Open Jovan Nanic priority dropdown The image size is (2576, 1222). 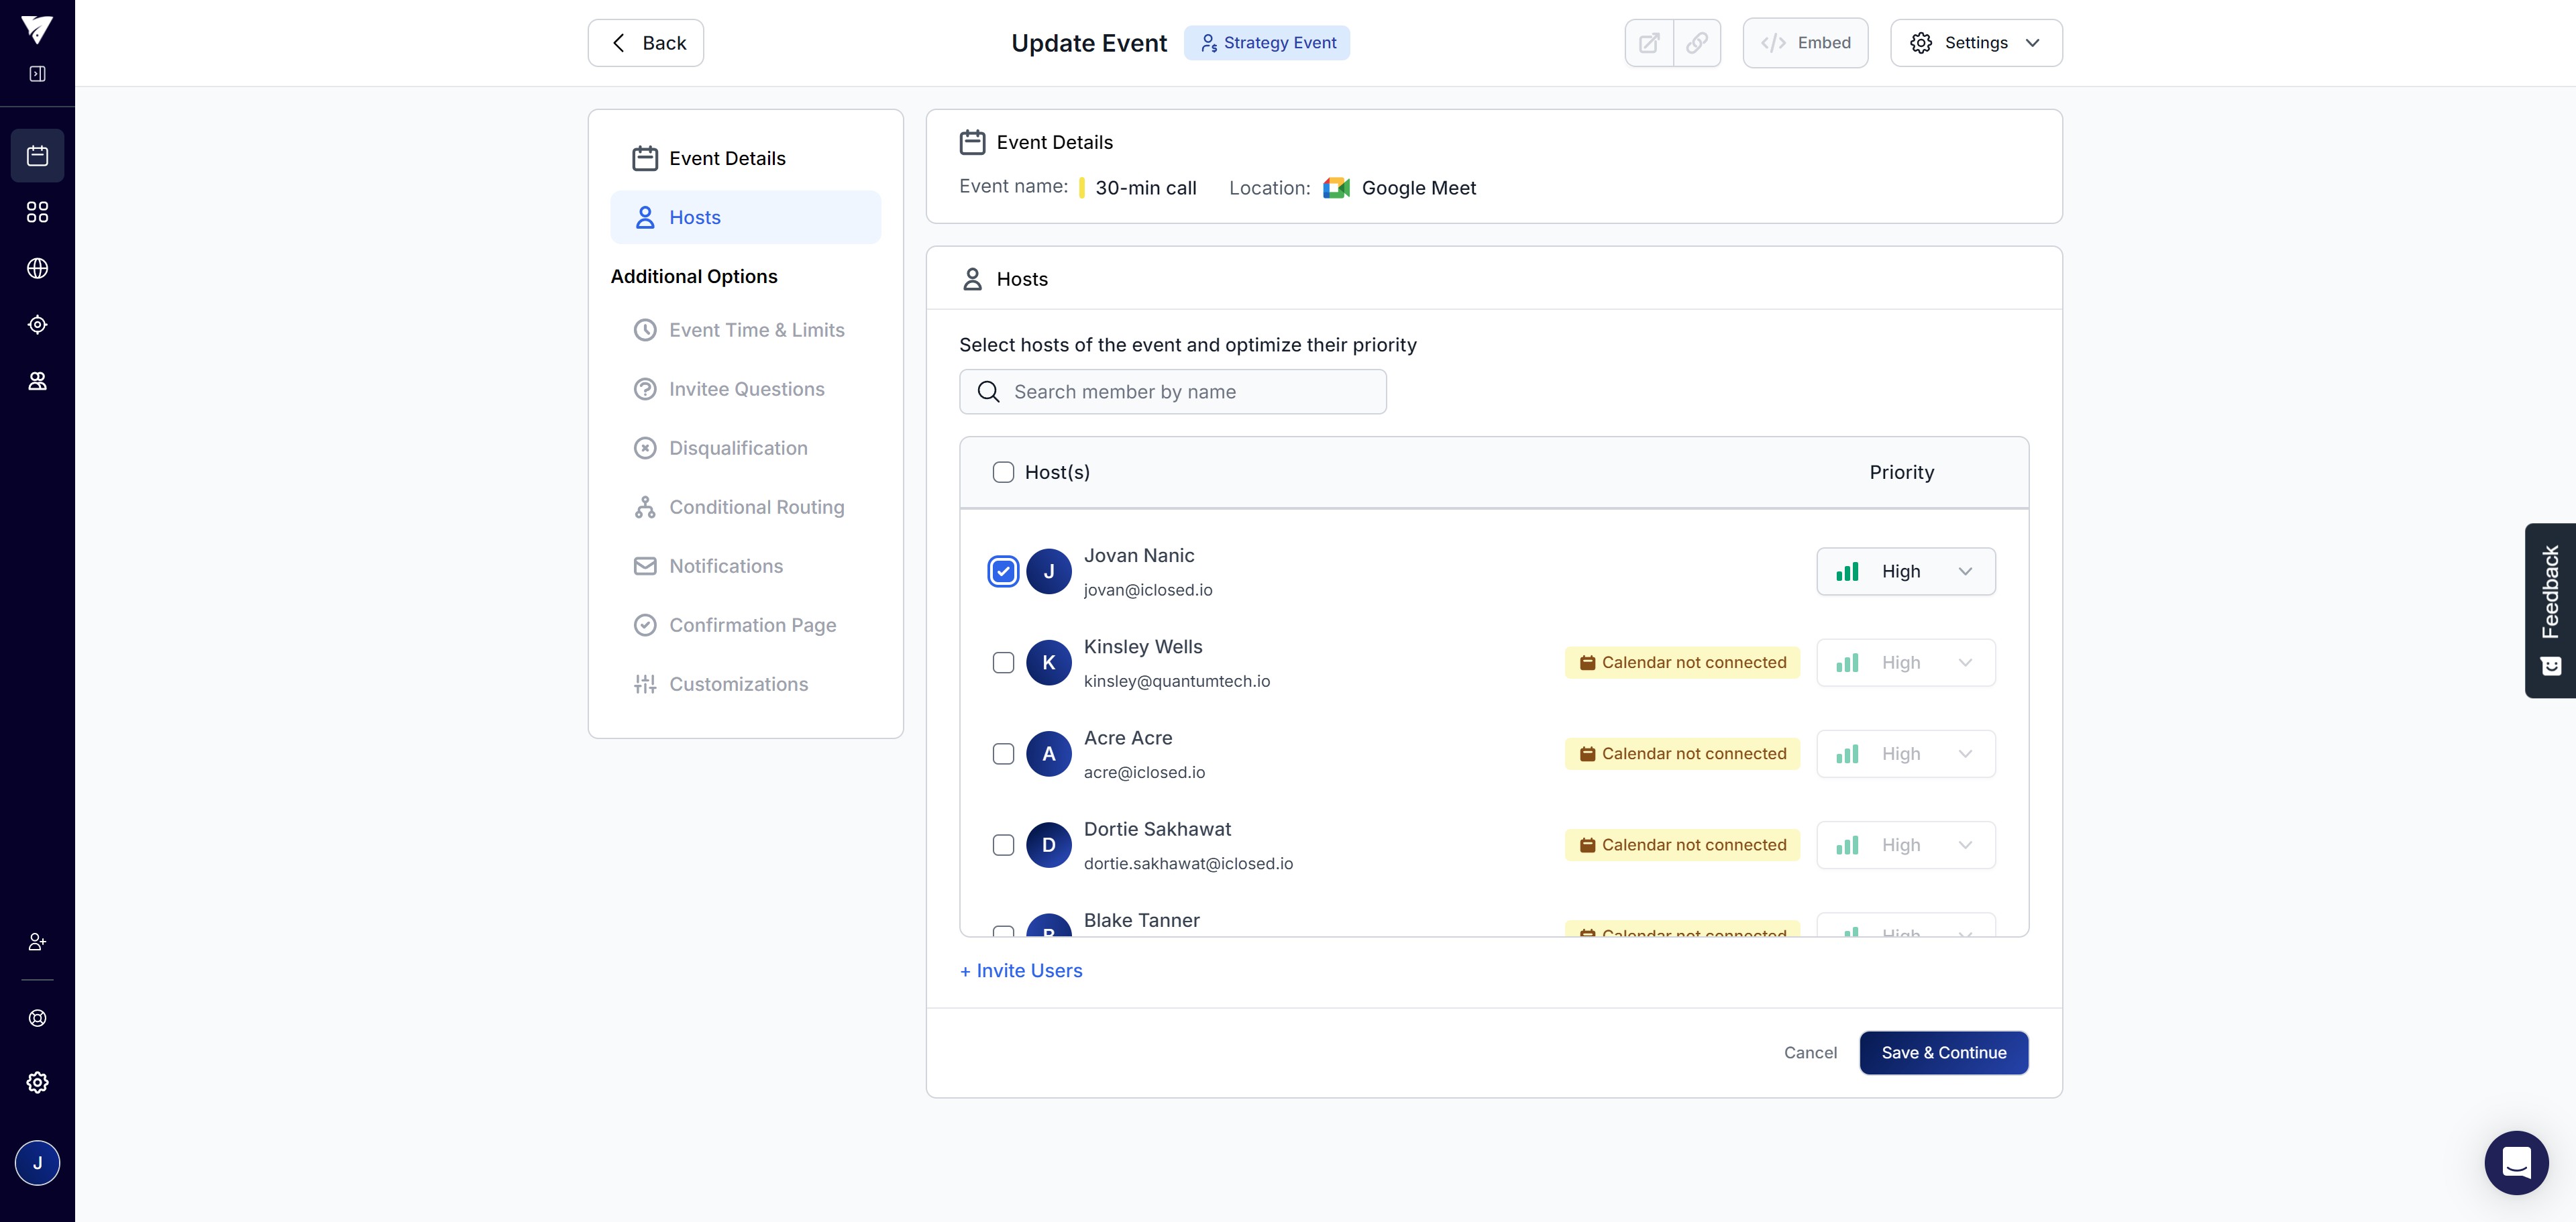coord(1905,571)
